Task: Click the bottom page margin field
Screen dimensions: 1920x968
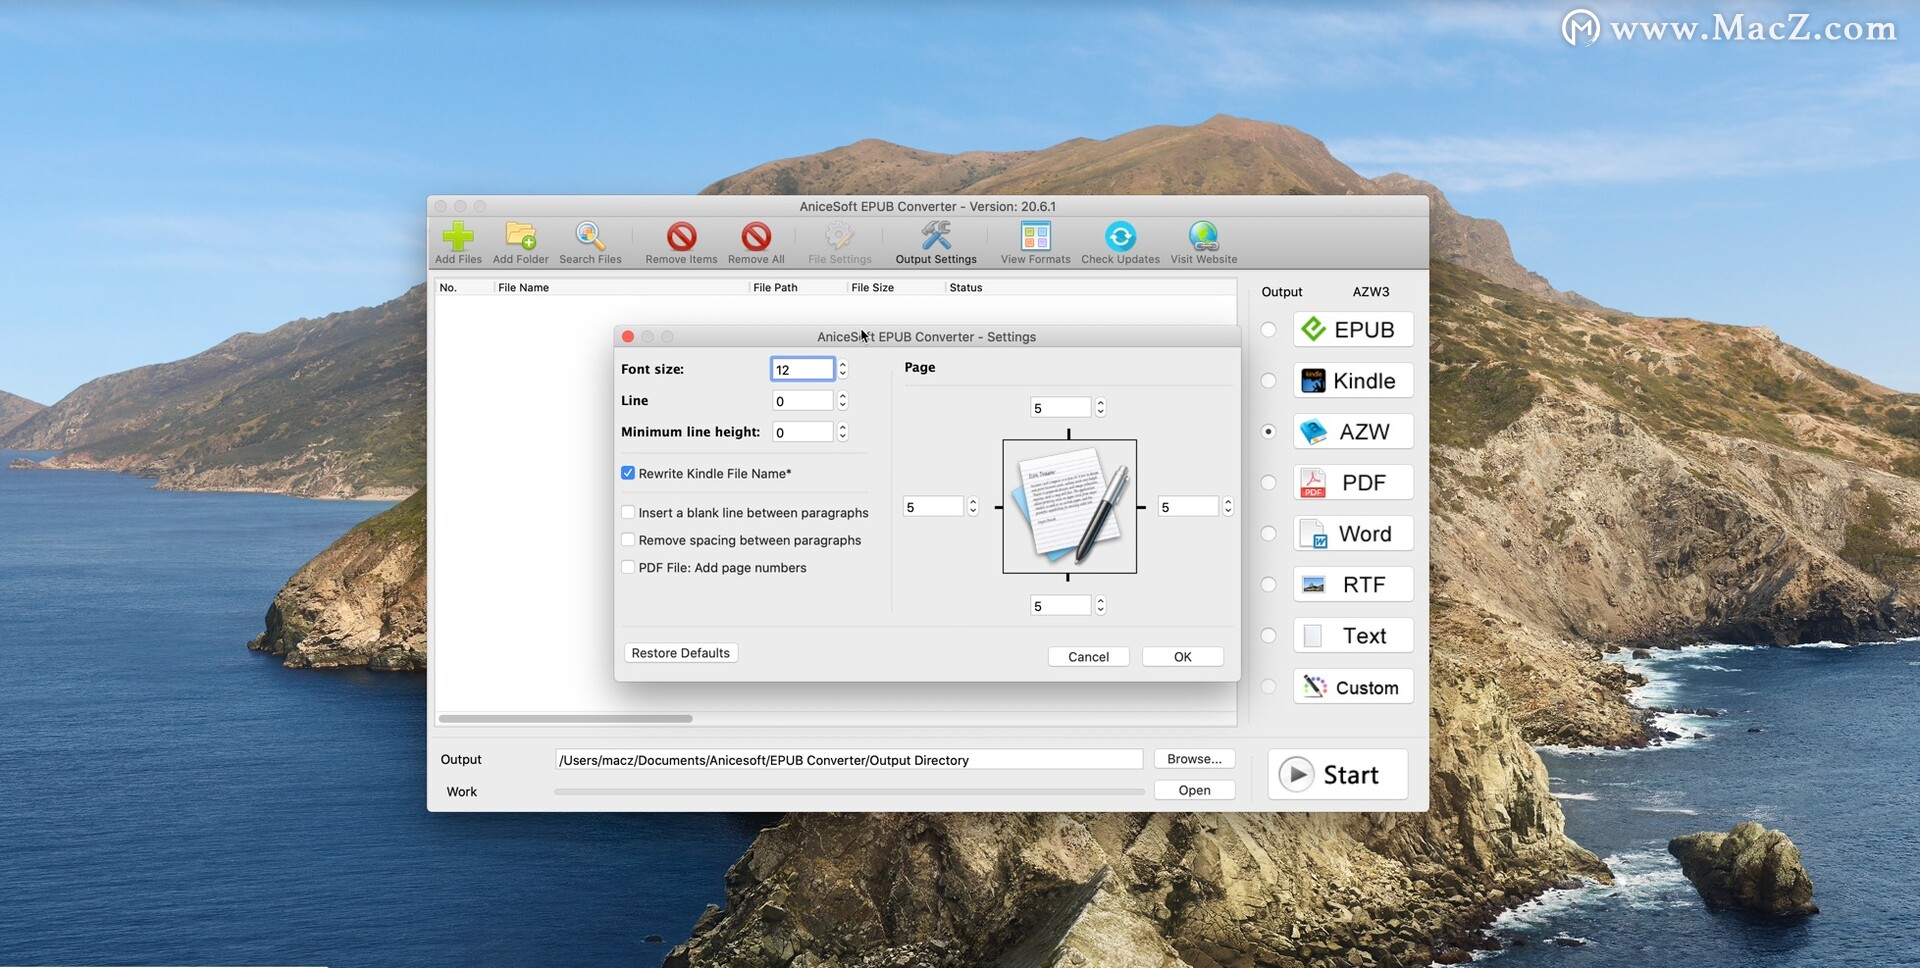Action: (1060, 605)
